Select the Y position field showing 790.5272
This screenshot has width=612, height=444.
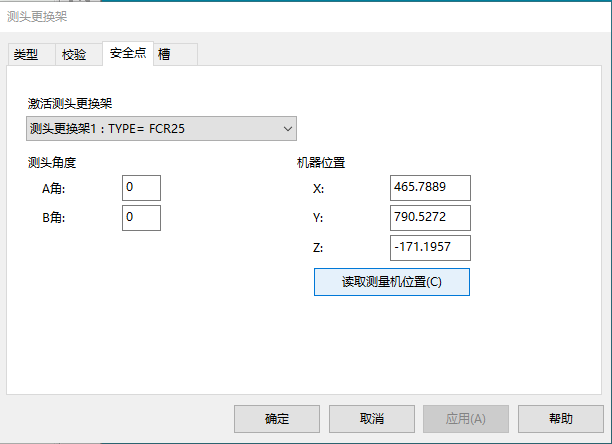(429, 218)
